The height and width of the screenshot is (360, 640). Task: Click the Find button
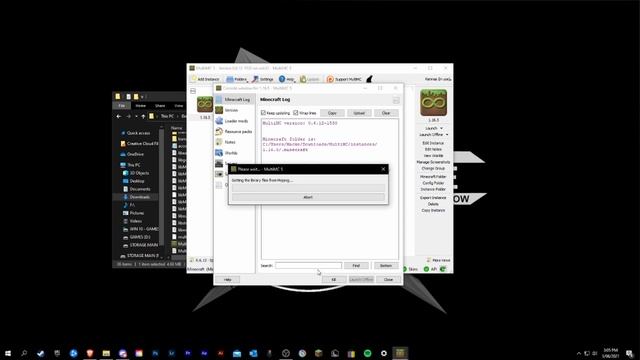[356, 266]
